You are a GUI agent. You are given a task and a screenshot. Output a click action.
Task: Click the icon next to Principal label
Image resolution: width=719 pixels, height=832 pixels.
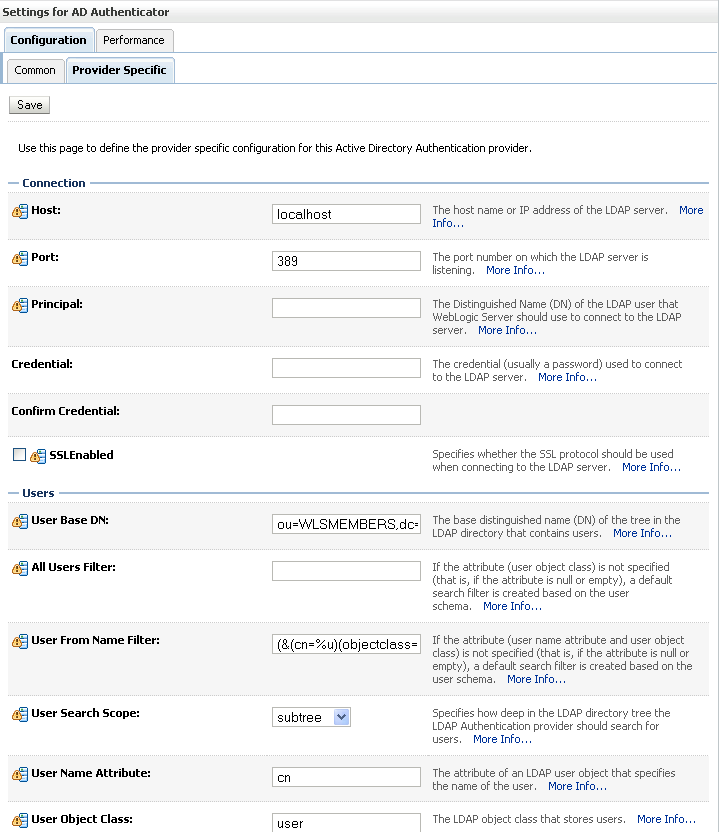(x=20, y=305)
